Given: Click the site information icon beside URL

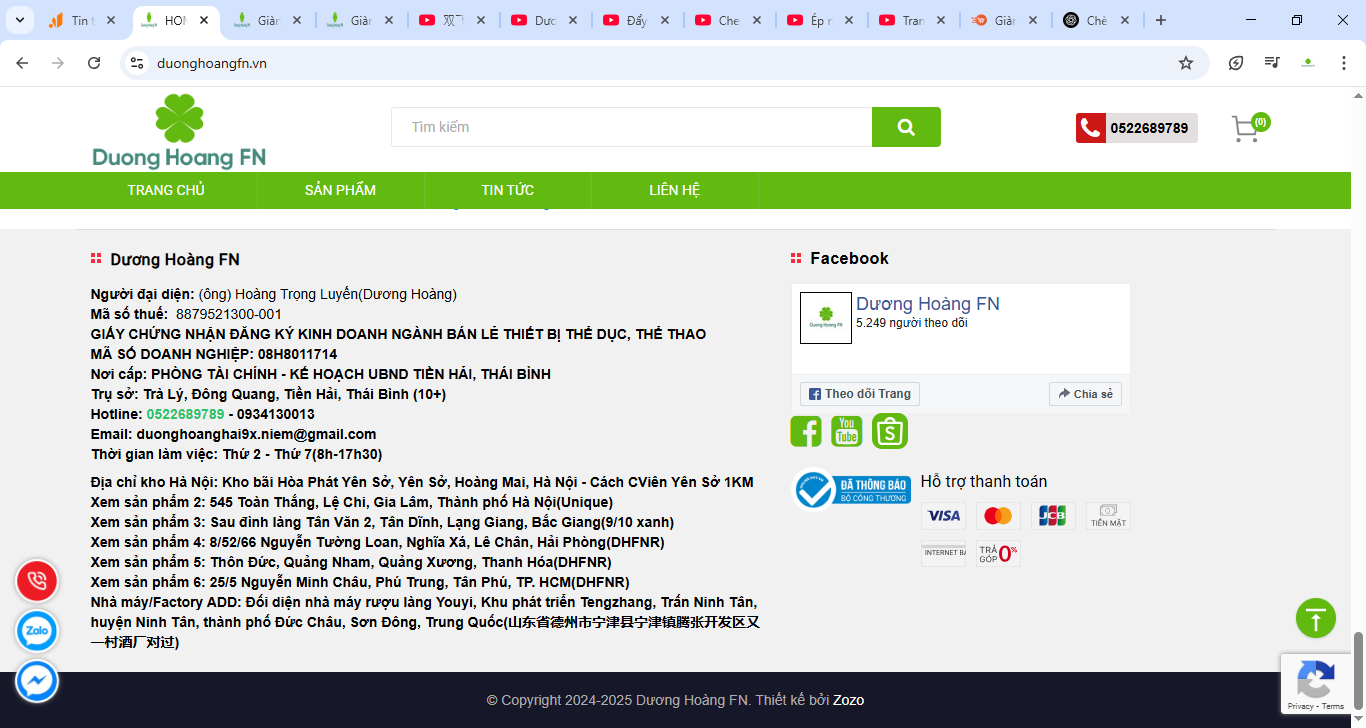Looking at the screenshot, I should 138,63.
